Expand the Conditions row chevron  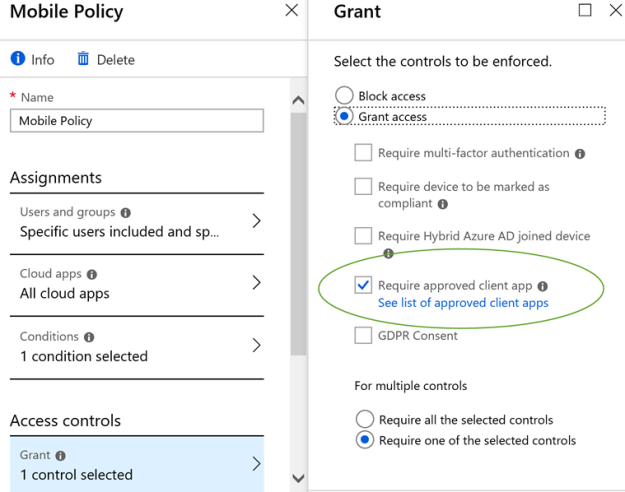pos(256,346)
